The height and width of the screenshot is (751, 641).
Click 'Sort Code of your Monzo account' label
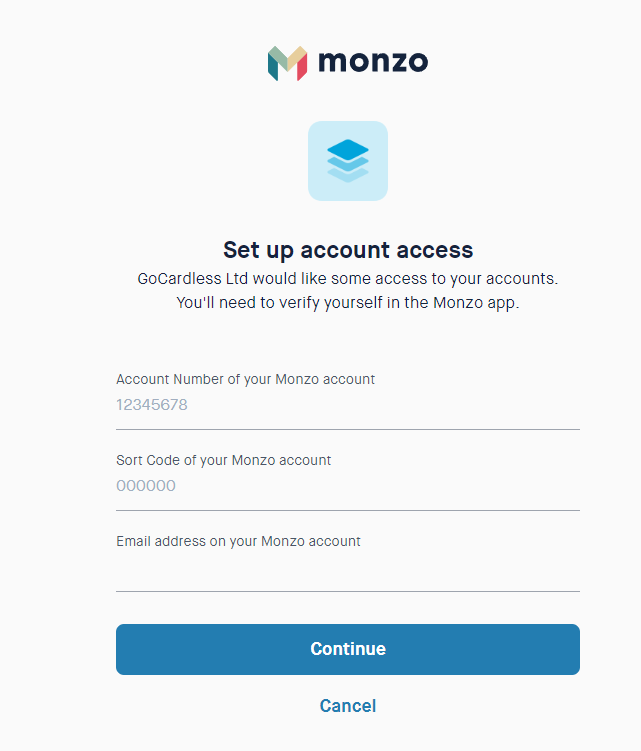(223, 460)
